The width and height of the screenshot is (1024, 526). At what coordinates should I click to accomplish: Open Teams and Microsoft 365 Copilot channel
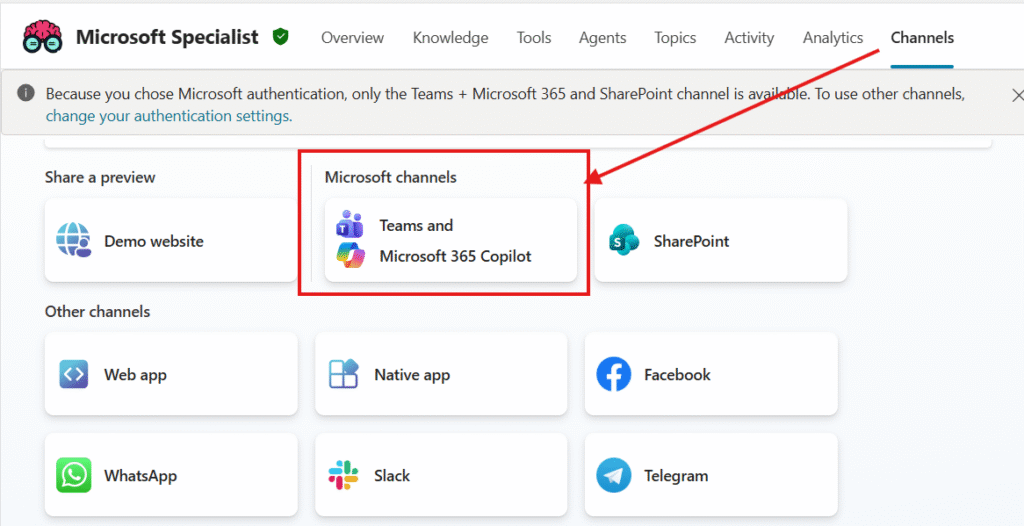tap(451, 241)
